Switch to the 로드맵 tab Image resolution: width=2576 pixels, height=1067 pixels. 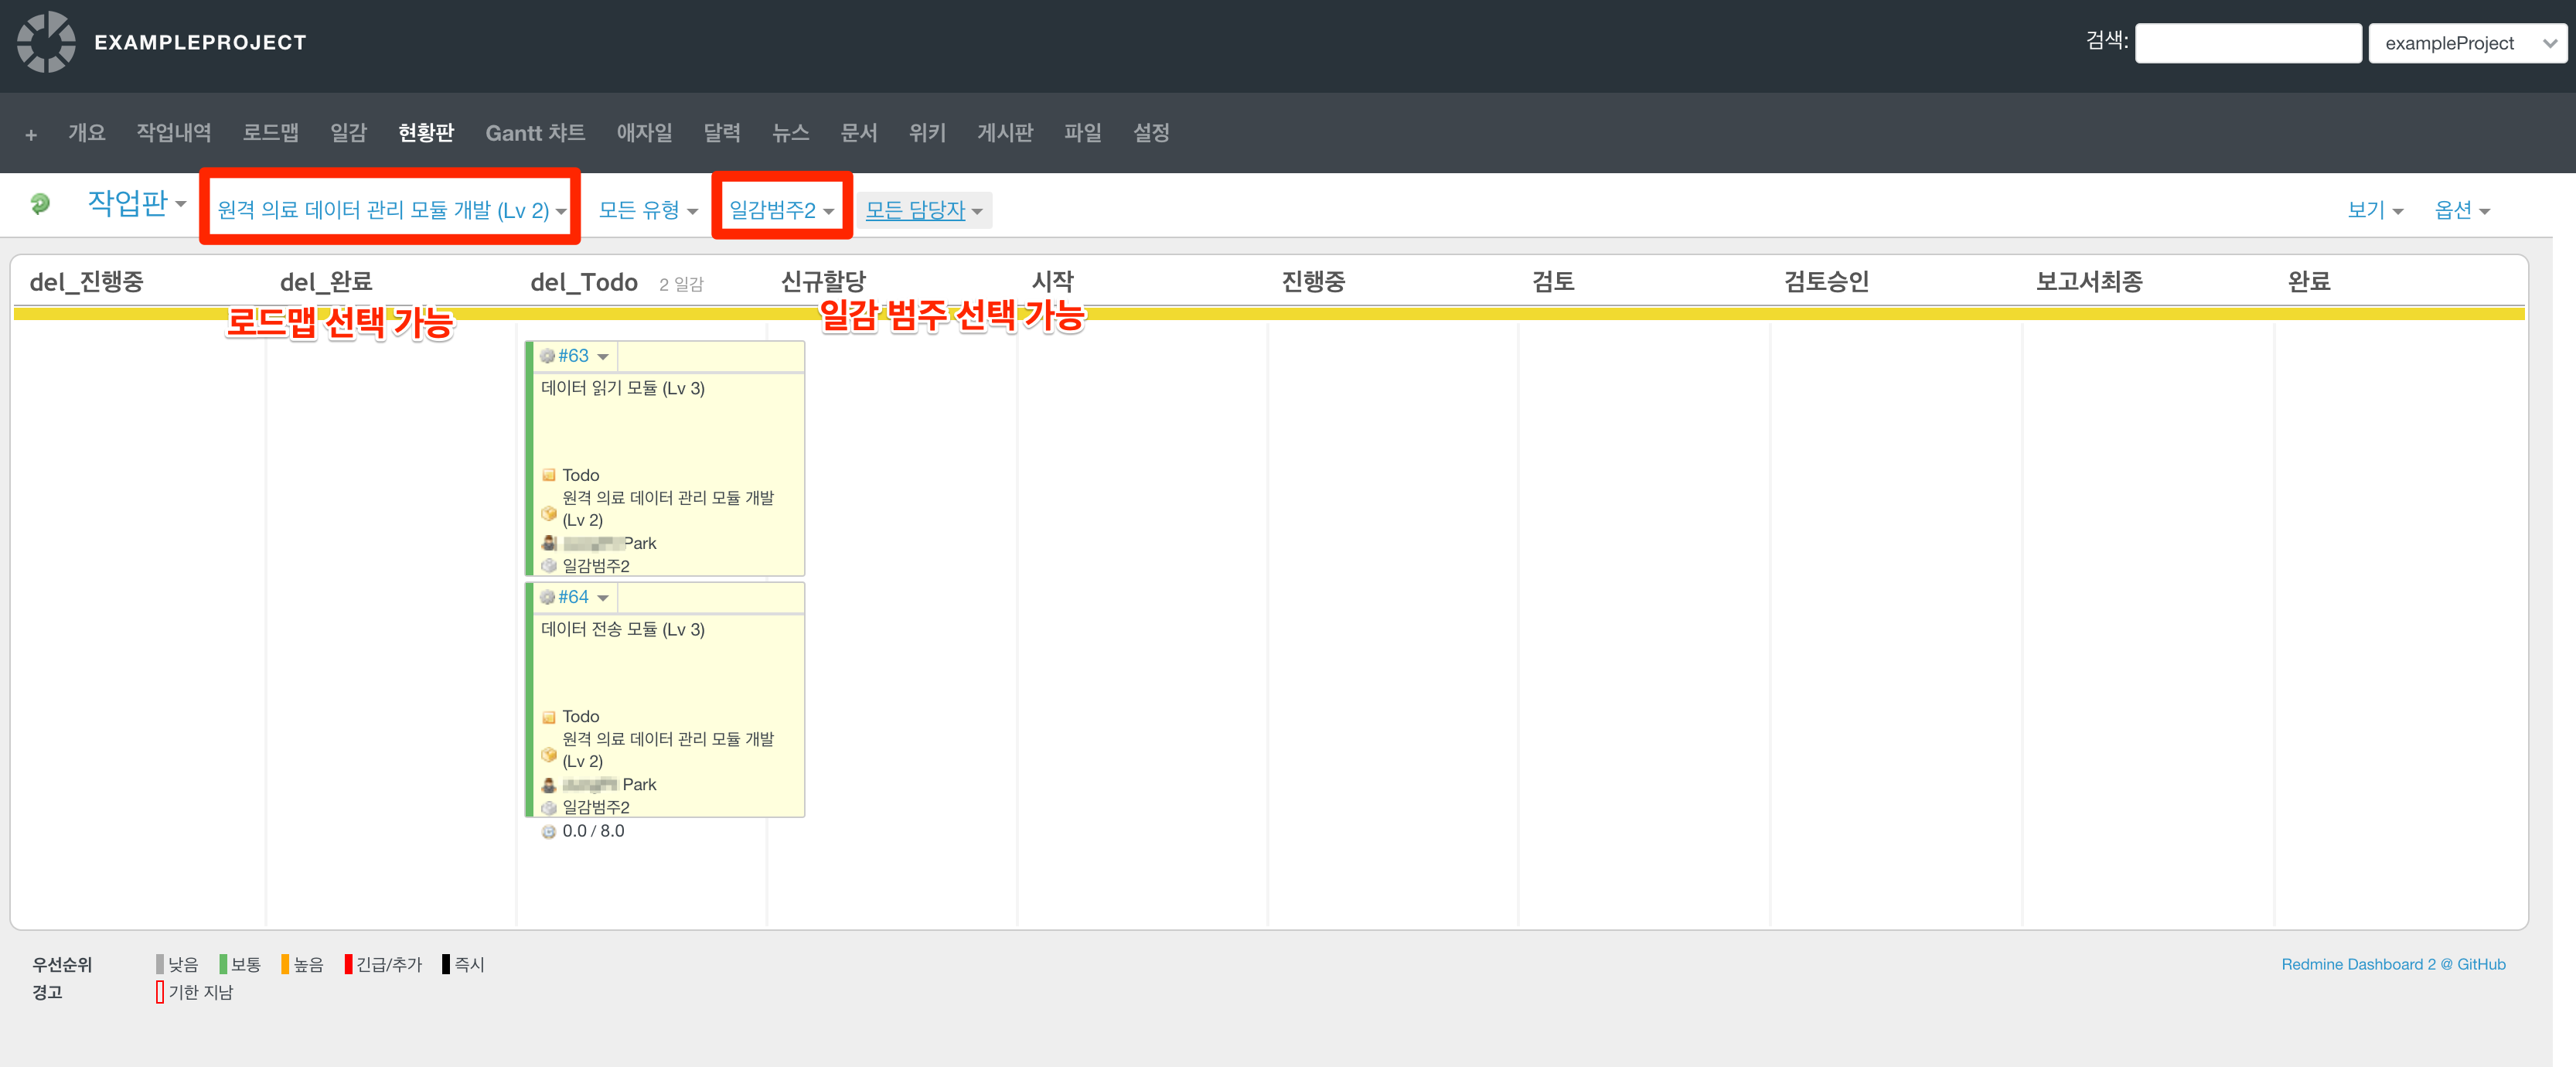tap(270, 133)
